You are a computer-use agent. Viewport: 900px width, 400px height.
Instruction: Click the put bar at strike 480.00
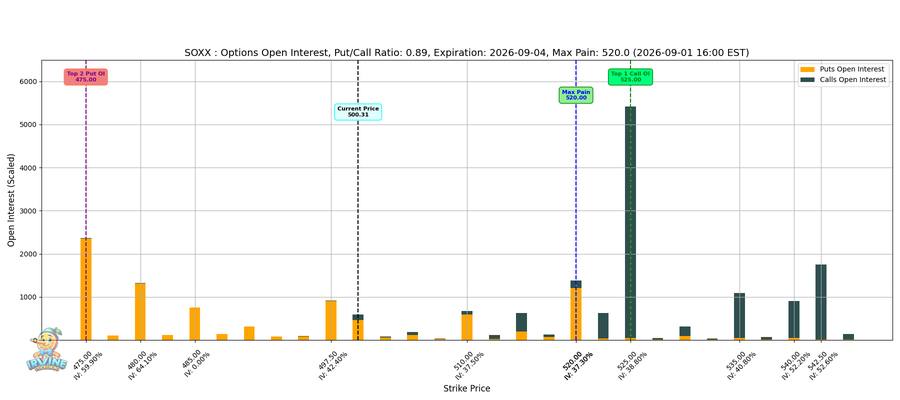coord(140,312)
